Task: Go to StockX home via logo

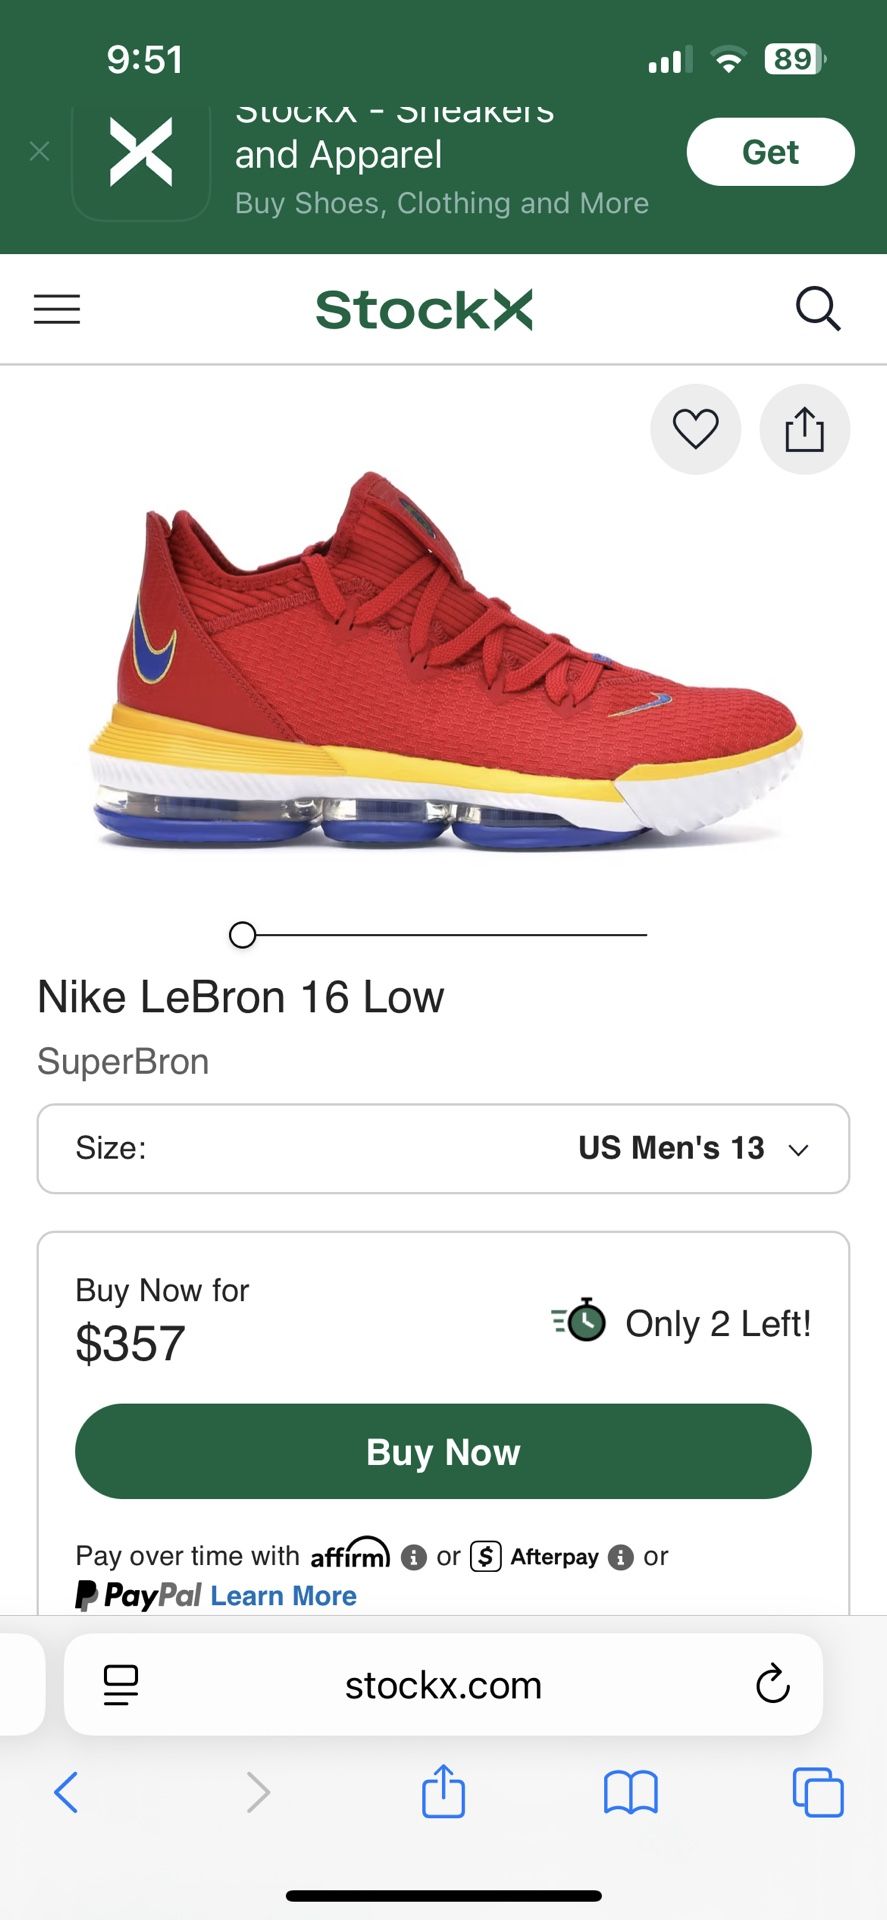Action: click(424, 310)
